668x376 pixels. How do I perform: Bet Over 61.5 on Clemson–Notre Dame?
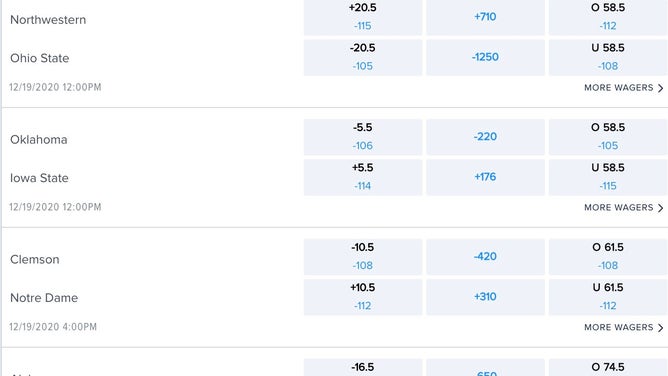click(x=608, y=257)
